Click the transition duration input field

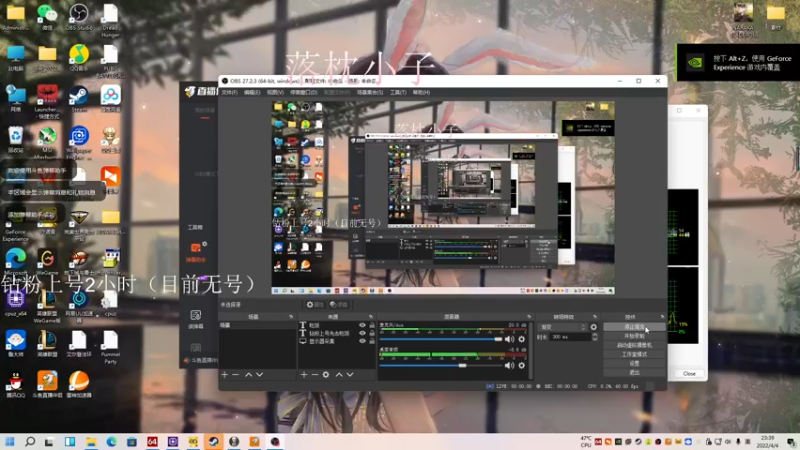[570, 337]
